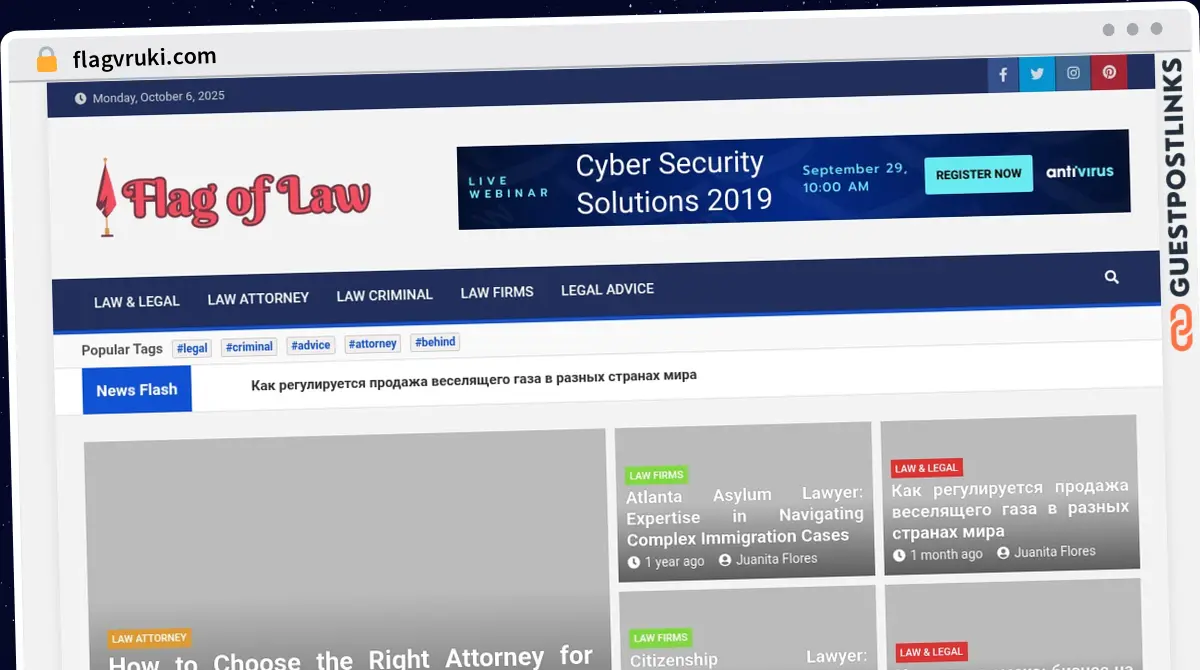
Task: Open the LAW FIRMS menu item
Action: (497, 292)
